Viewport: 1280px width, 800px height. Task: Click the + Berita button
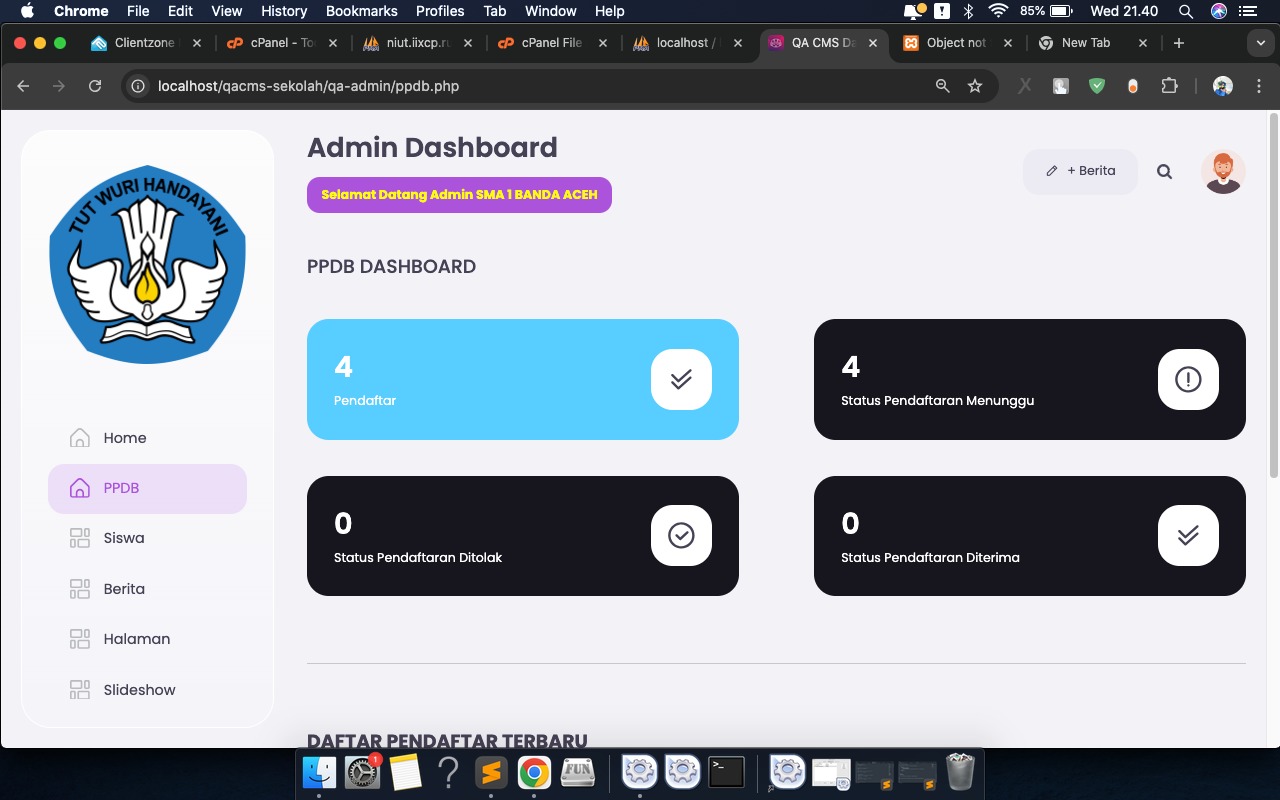coord(1080,171)
